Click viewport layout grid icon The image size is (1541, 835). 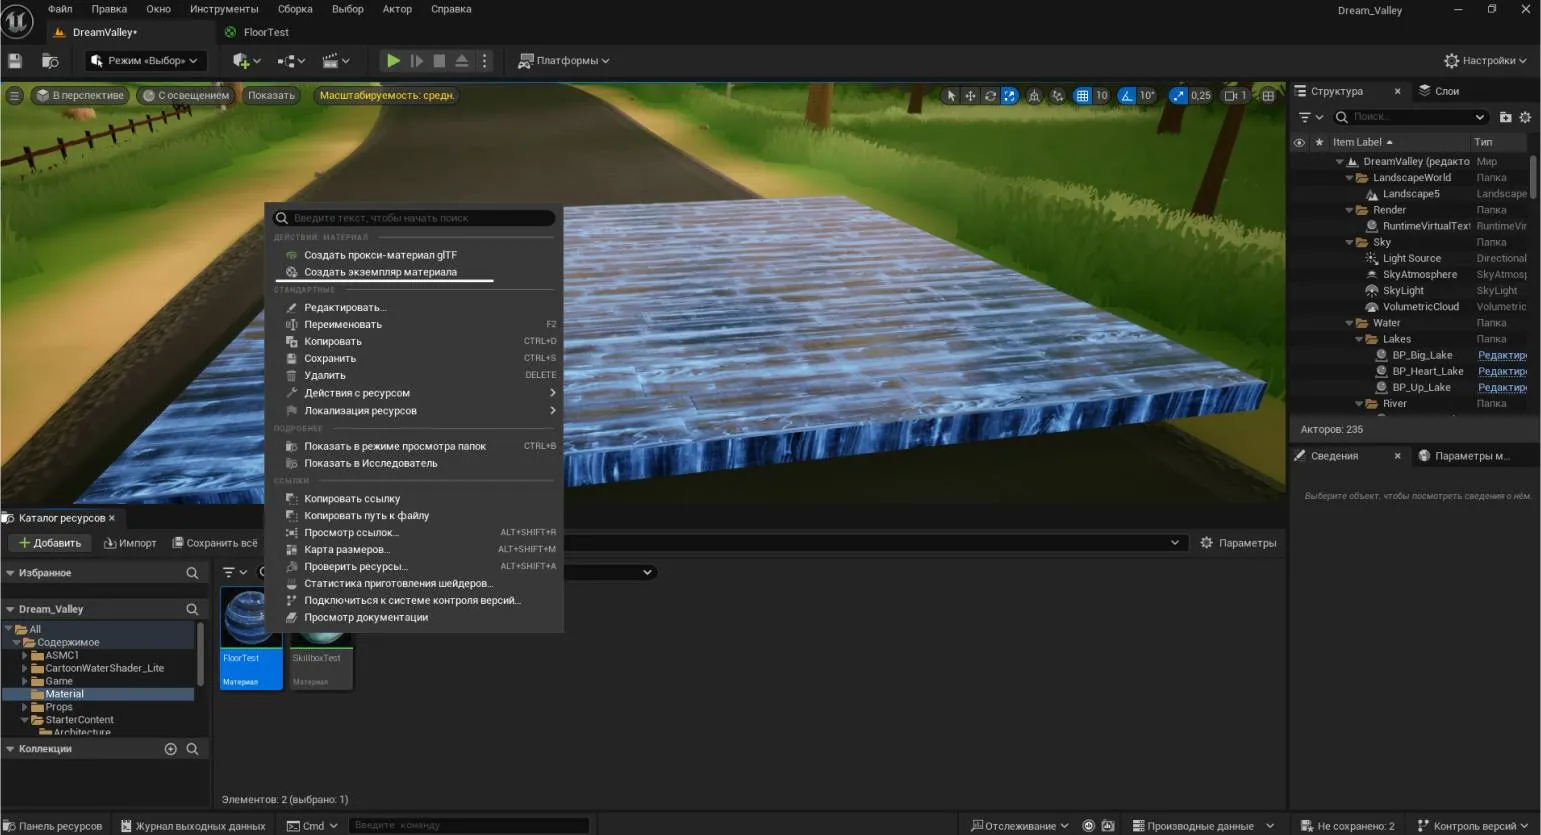coord(1268,96)
